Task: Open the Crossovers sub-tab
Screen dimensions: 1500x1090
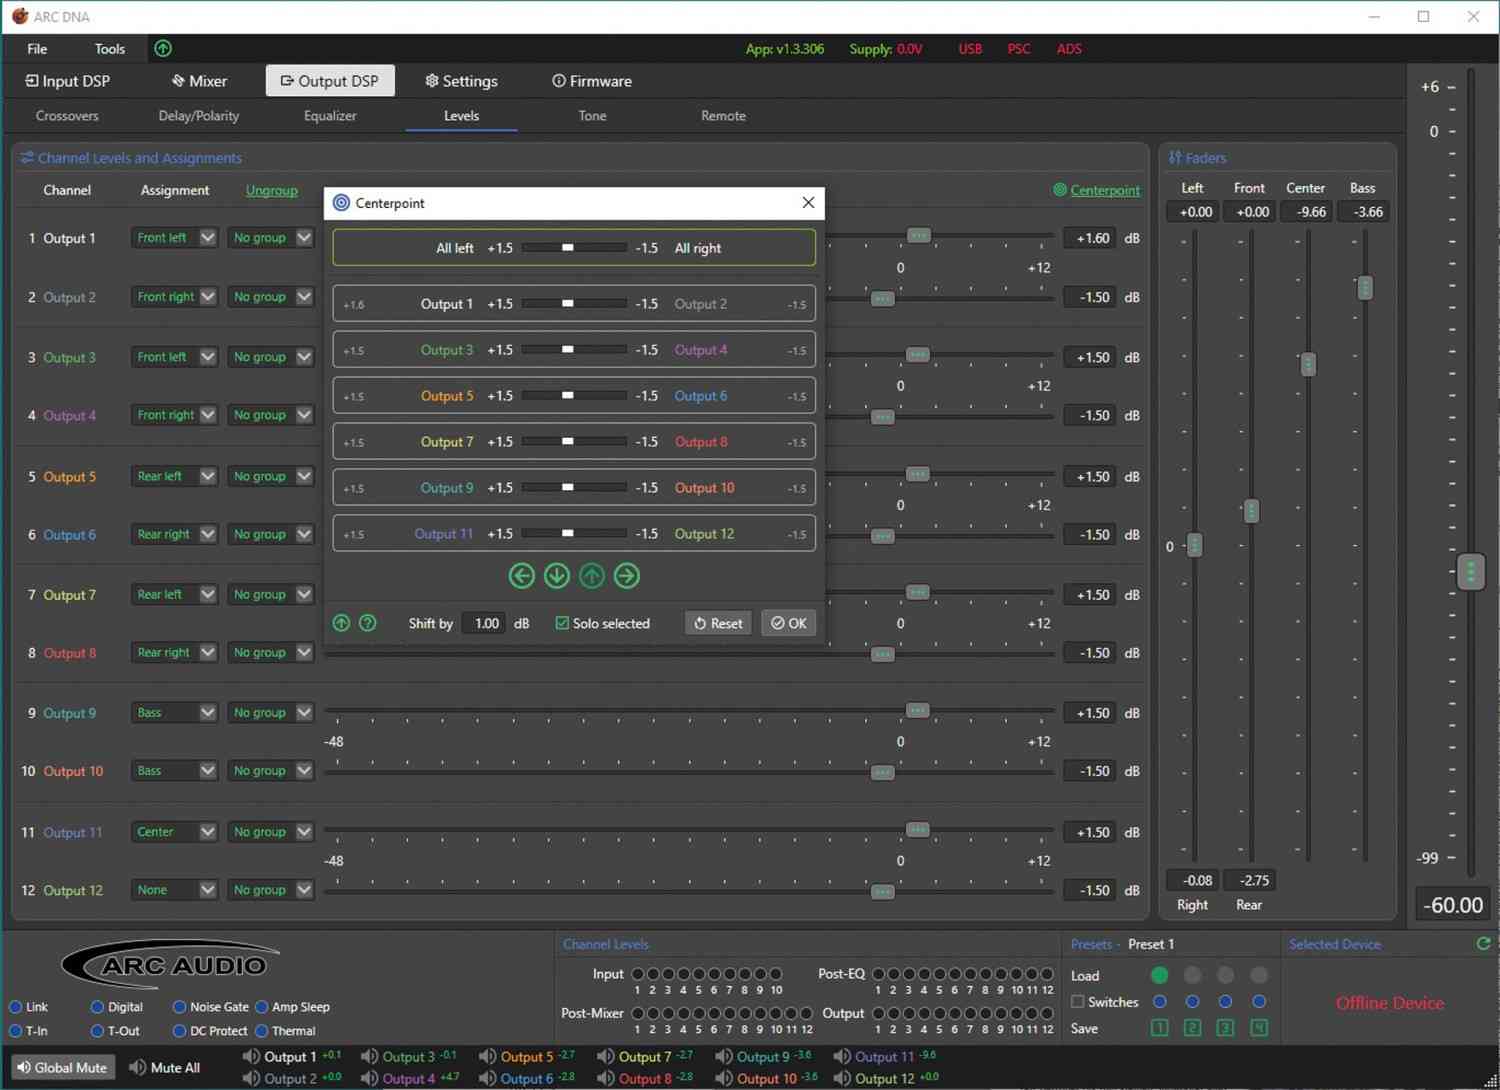Action: tap(67, 116)
